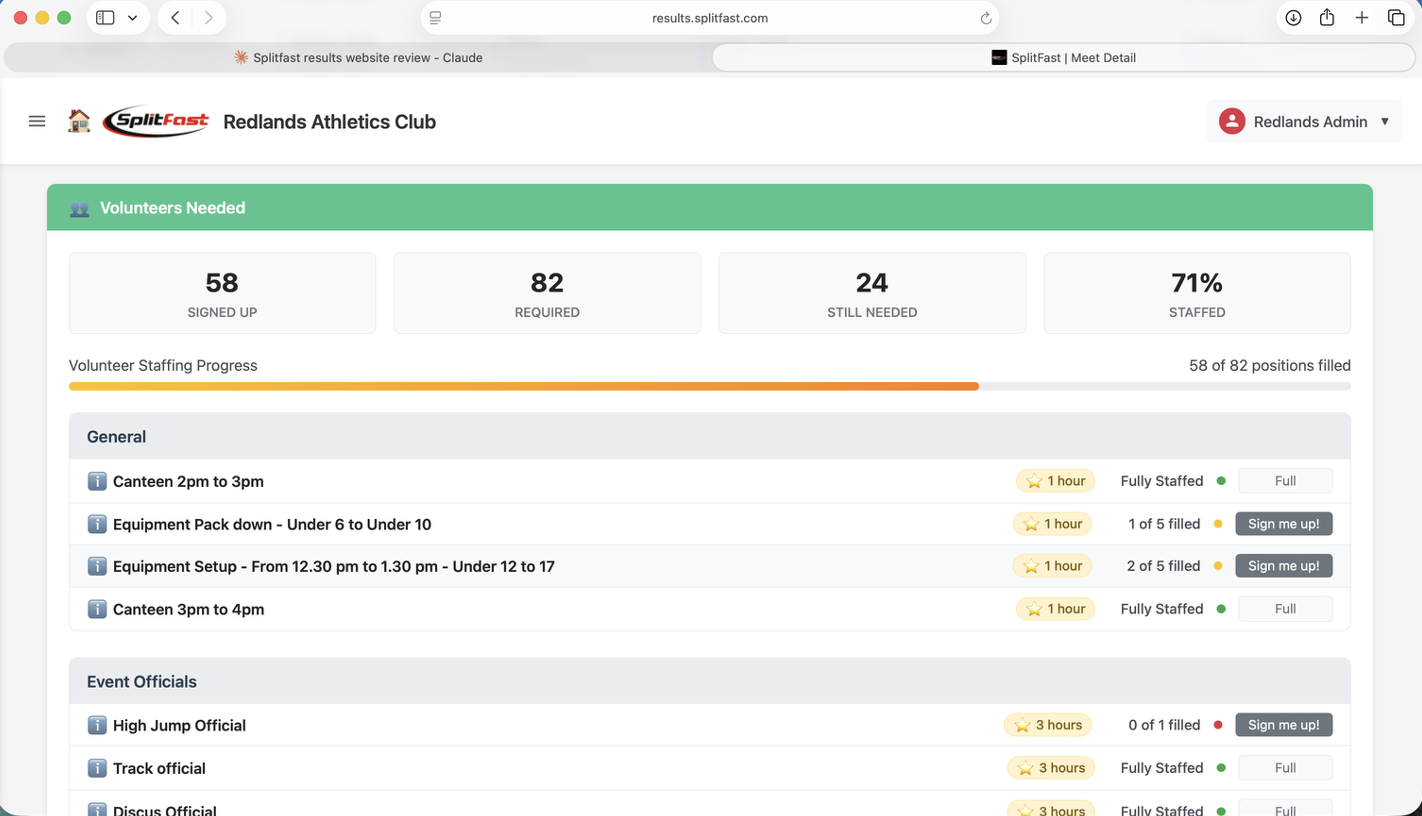1422x816 pixels.
Task: Expand the Discus Official row details
Action: 97,810
